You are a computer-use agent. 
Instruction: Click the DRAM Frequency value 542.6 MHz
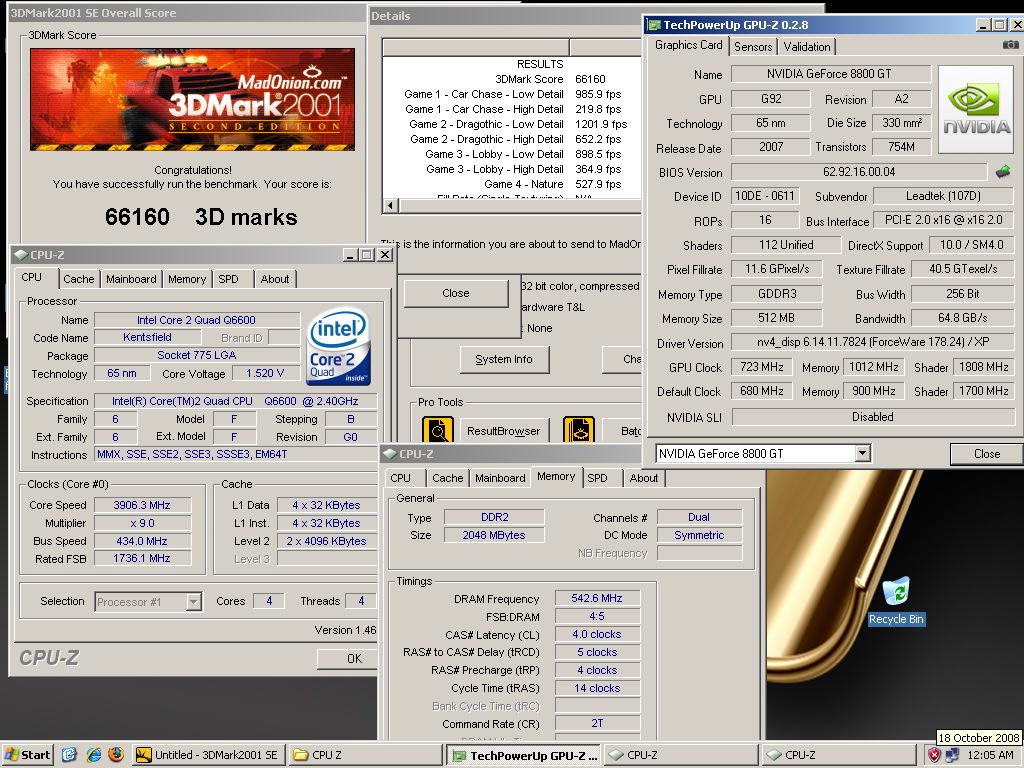[597, 598]
